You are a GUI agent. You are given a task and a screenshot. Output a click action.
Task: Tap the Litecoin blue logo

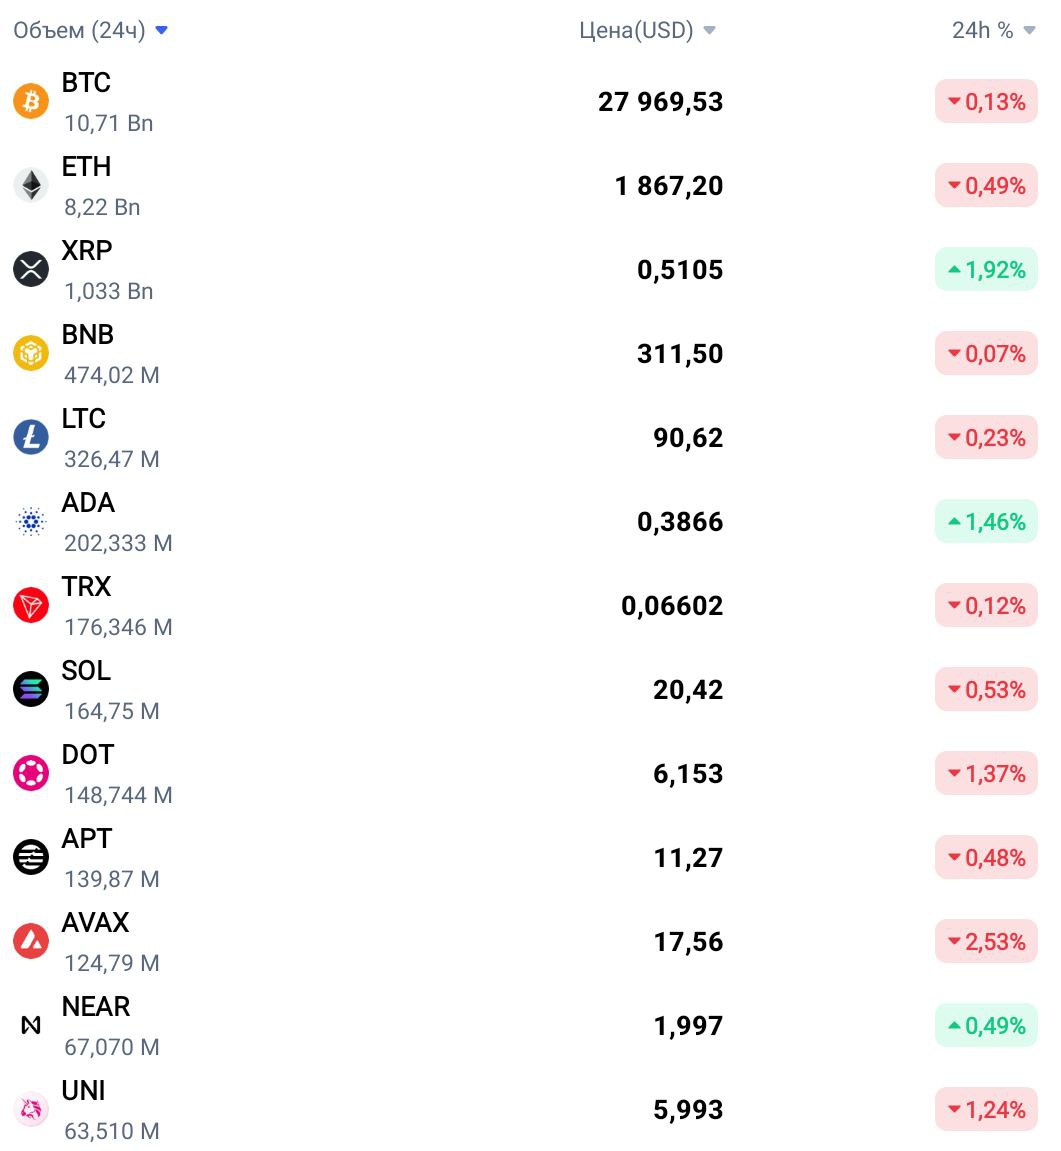31,437
